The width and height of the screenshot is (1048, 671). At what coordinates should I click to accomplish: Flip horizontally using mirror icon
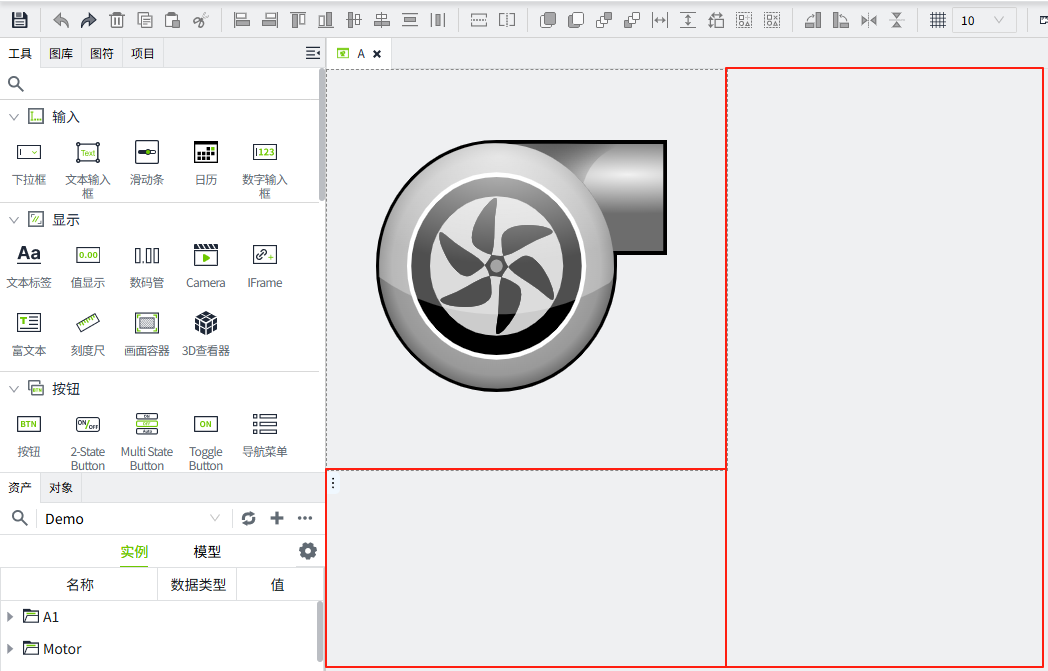[868, 20]
